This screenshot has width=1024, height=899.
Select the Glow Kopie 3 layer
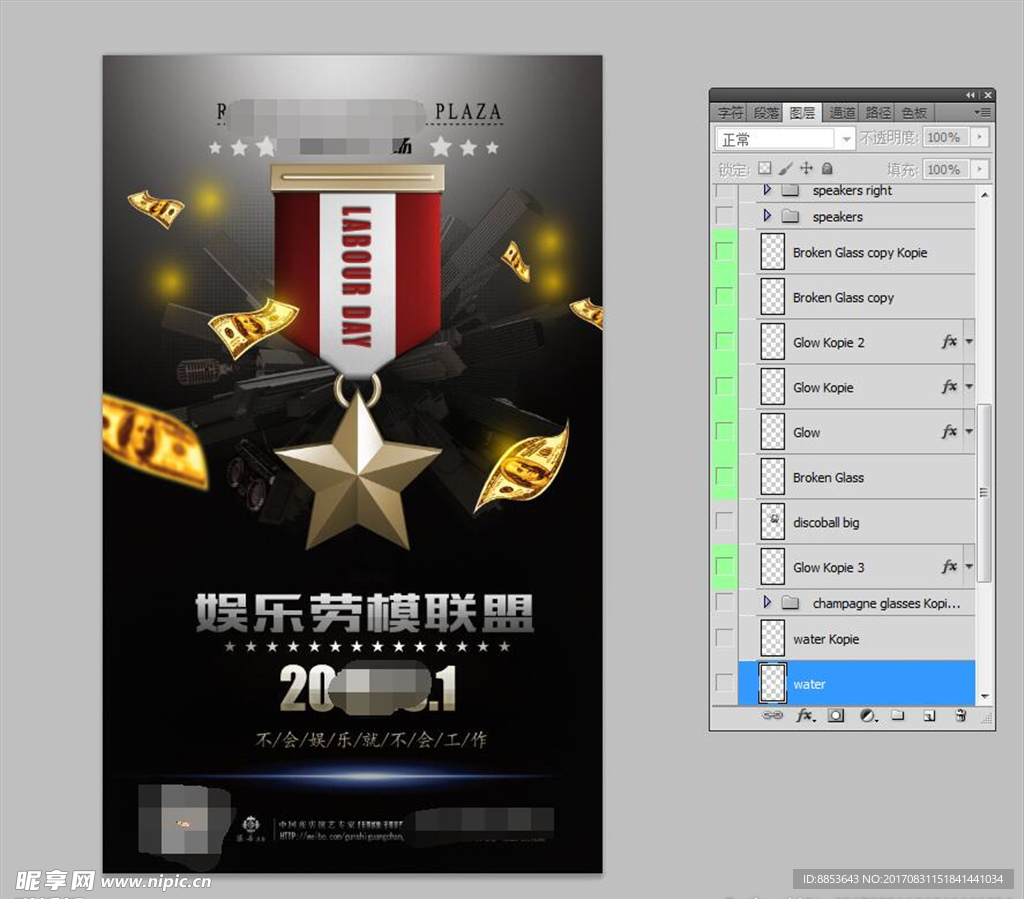pyautogui.click(x=856, y=567)
